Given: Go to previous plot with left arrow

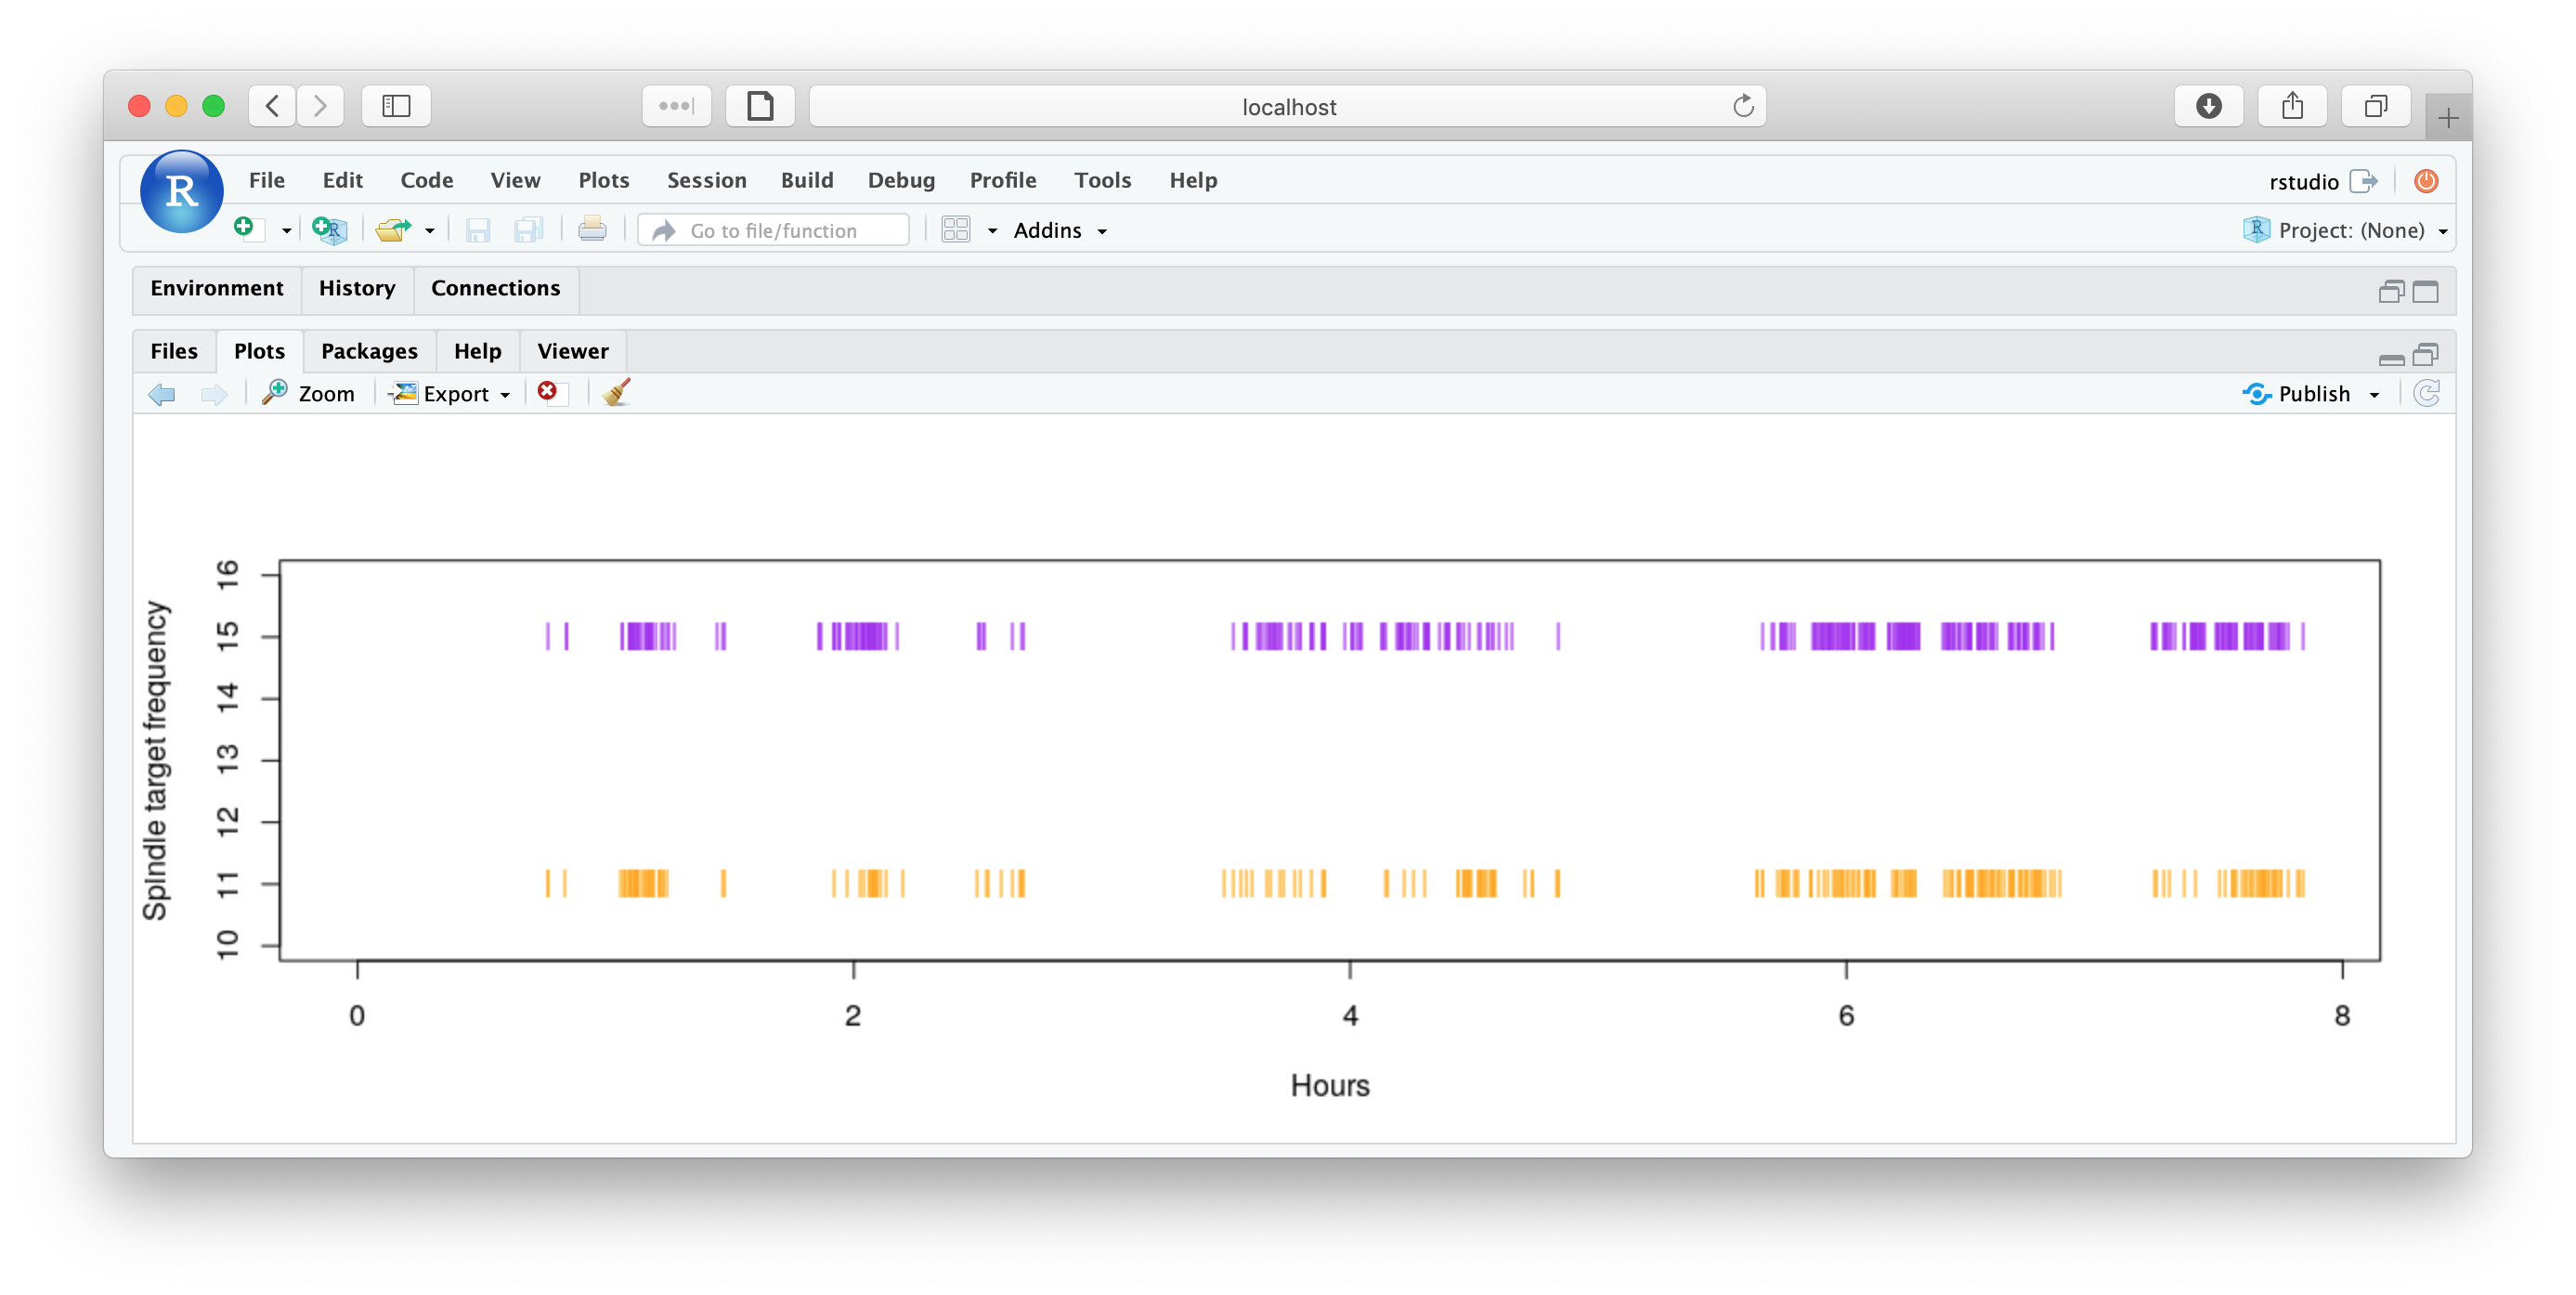Looking at the screenshot, I should 162,394.
